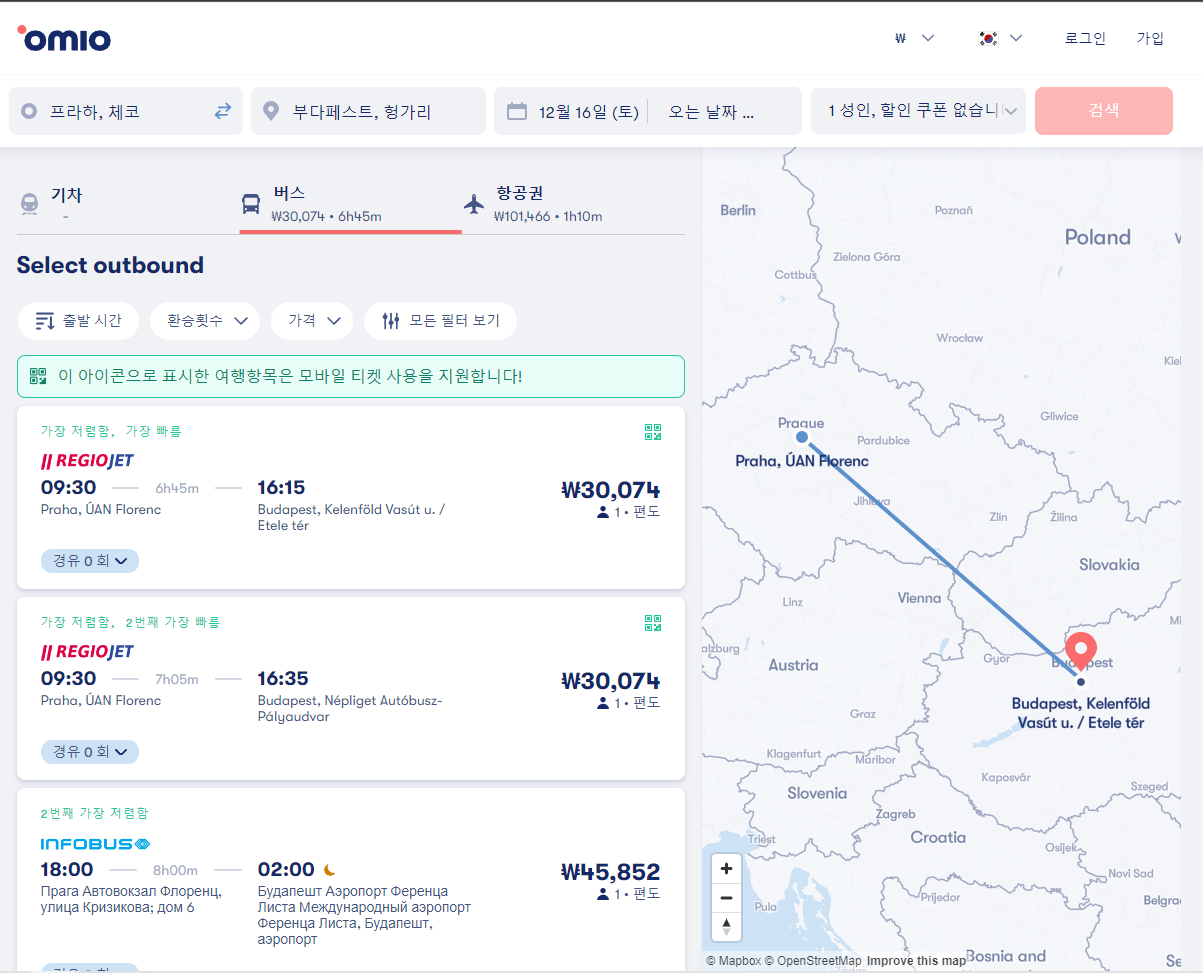Screen dimensions: 1203x973
Task: Click the airplane icon in 항공권 tab
Action: [474, 204]
